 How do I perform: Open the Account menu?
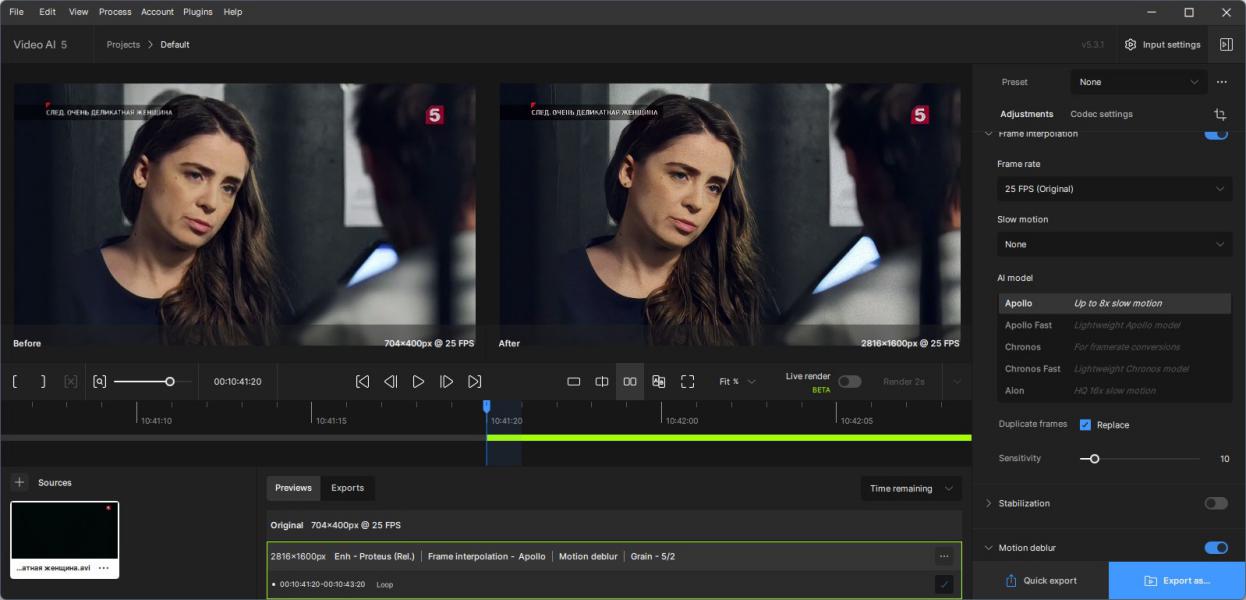point(157,12)
